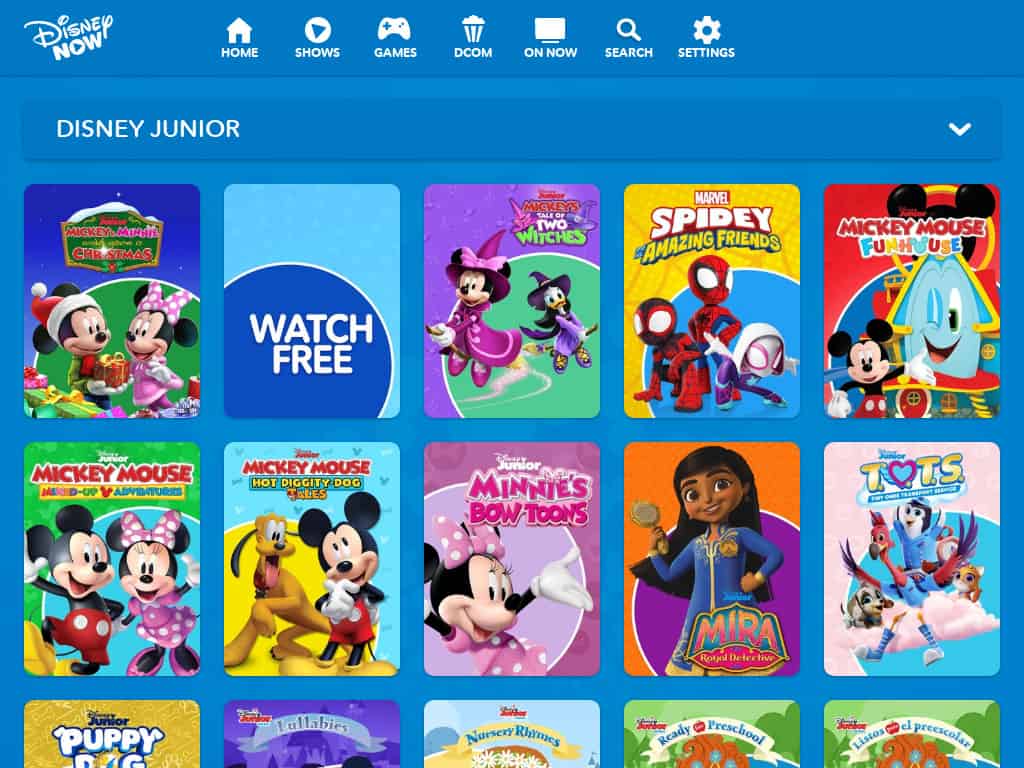Click the Disney Now logo
Screen dimensions: 1024x768
click(x=68, y=38)
